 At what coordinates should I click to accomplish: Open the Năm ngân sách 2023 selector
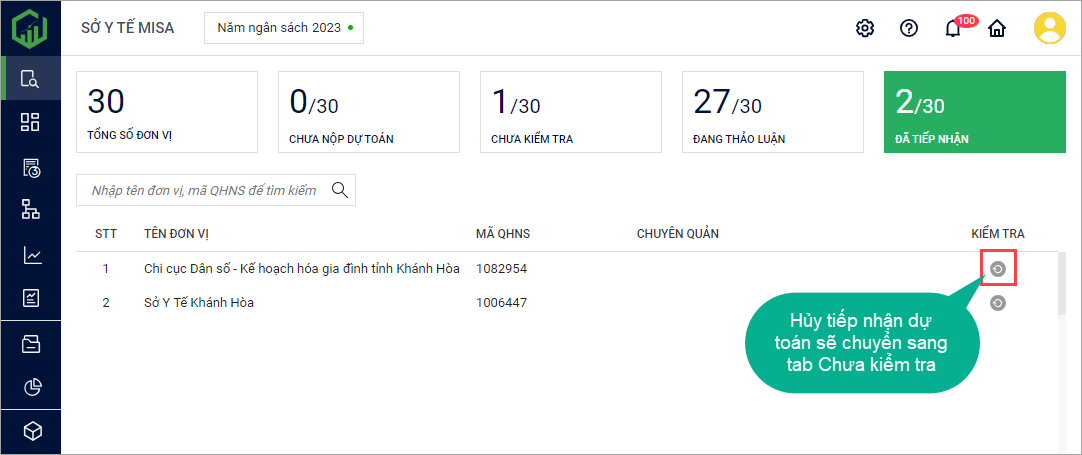284,28
